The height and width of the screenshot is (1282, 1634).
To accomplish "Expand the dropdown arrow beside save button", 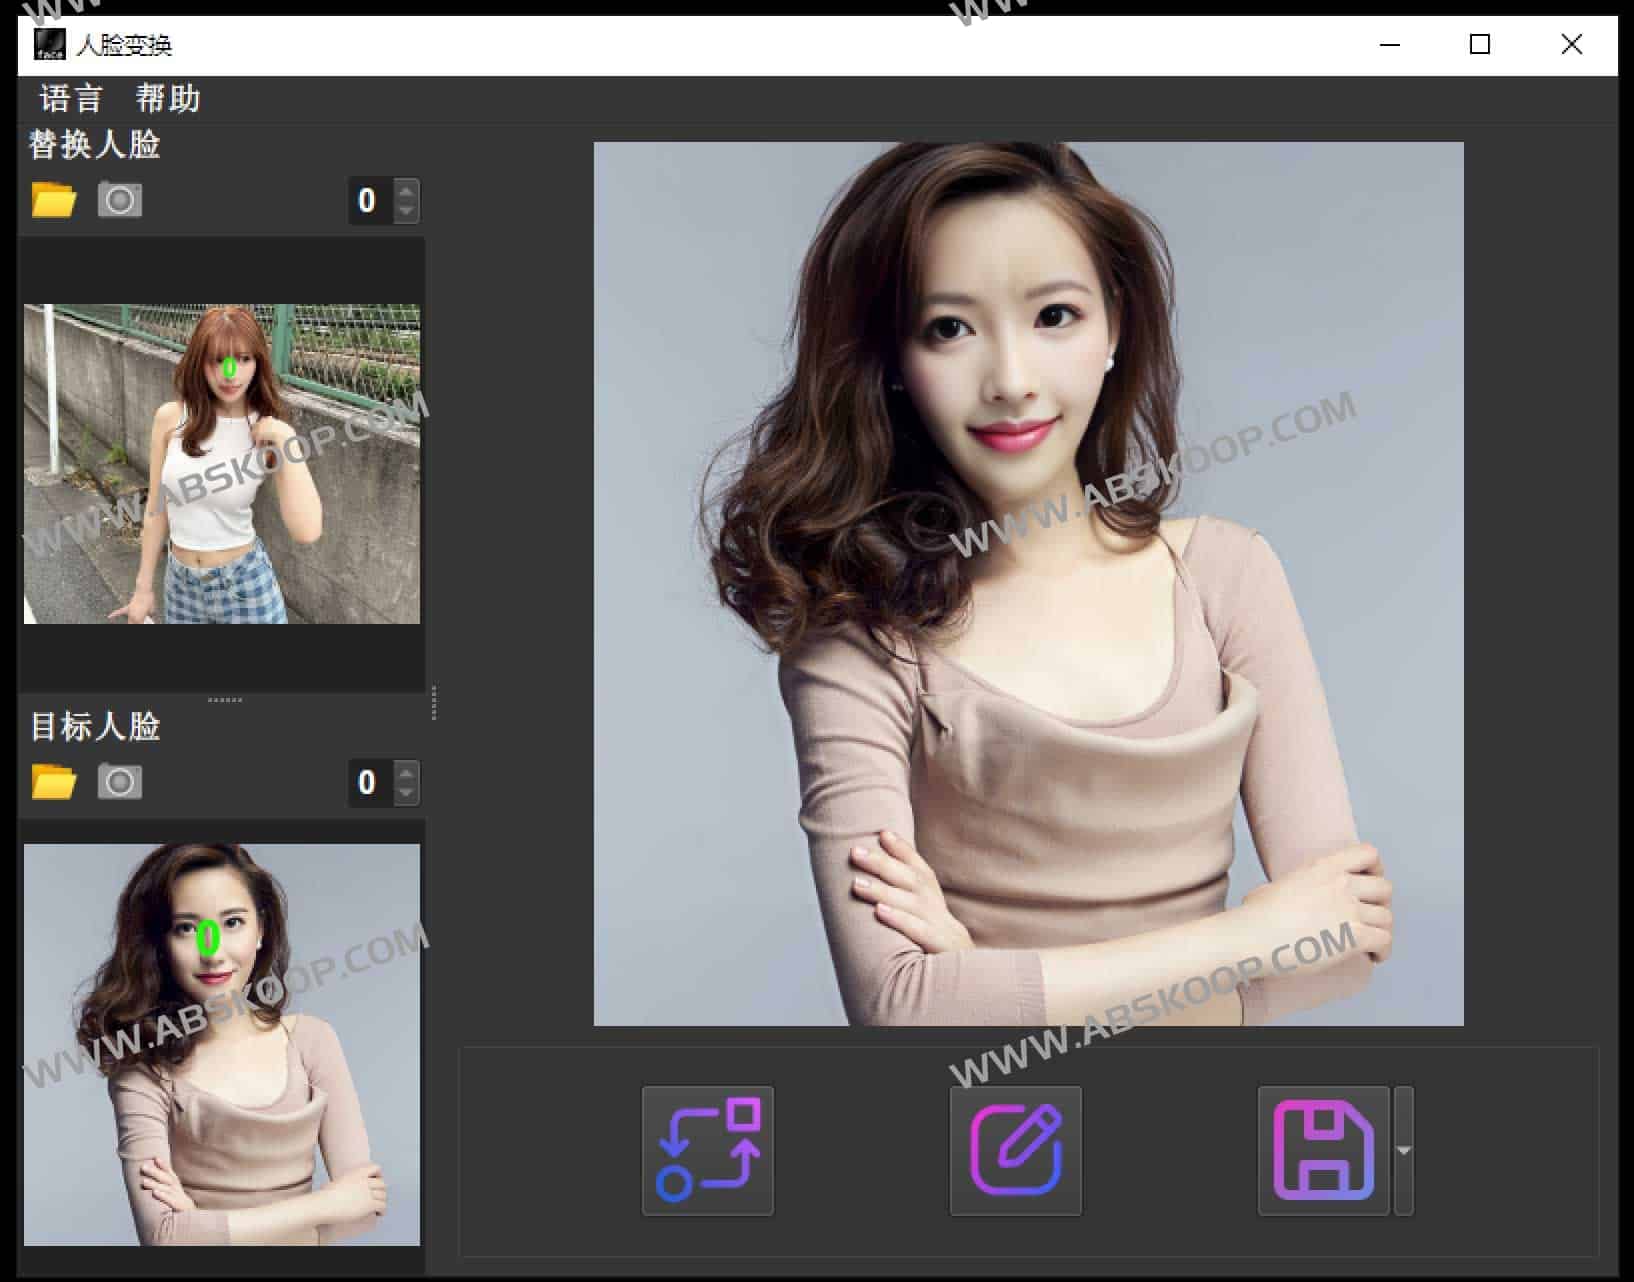I will 1404,1150.
